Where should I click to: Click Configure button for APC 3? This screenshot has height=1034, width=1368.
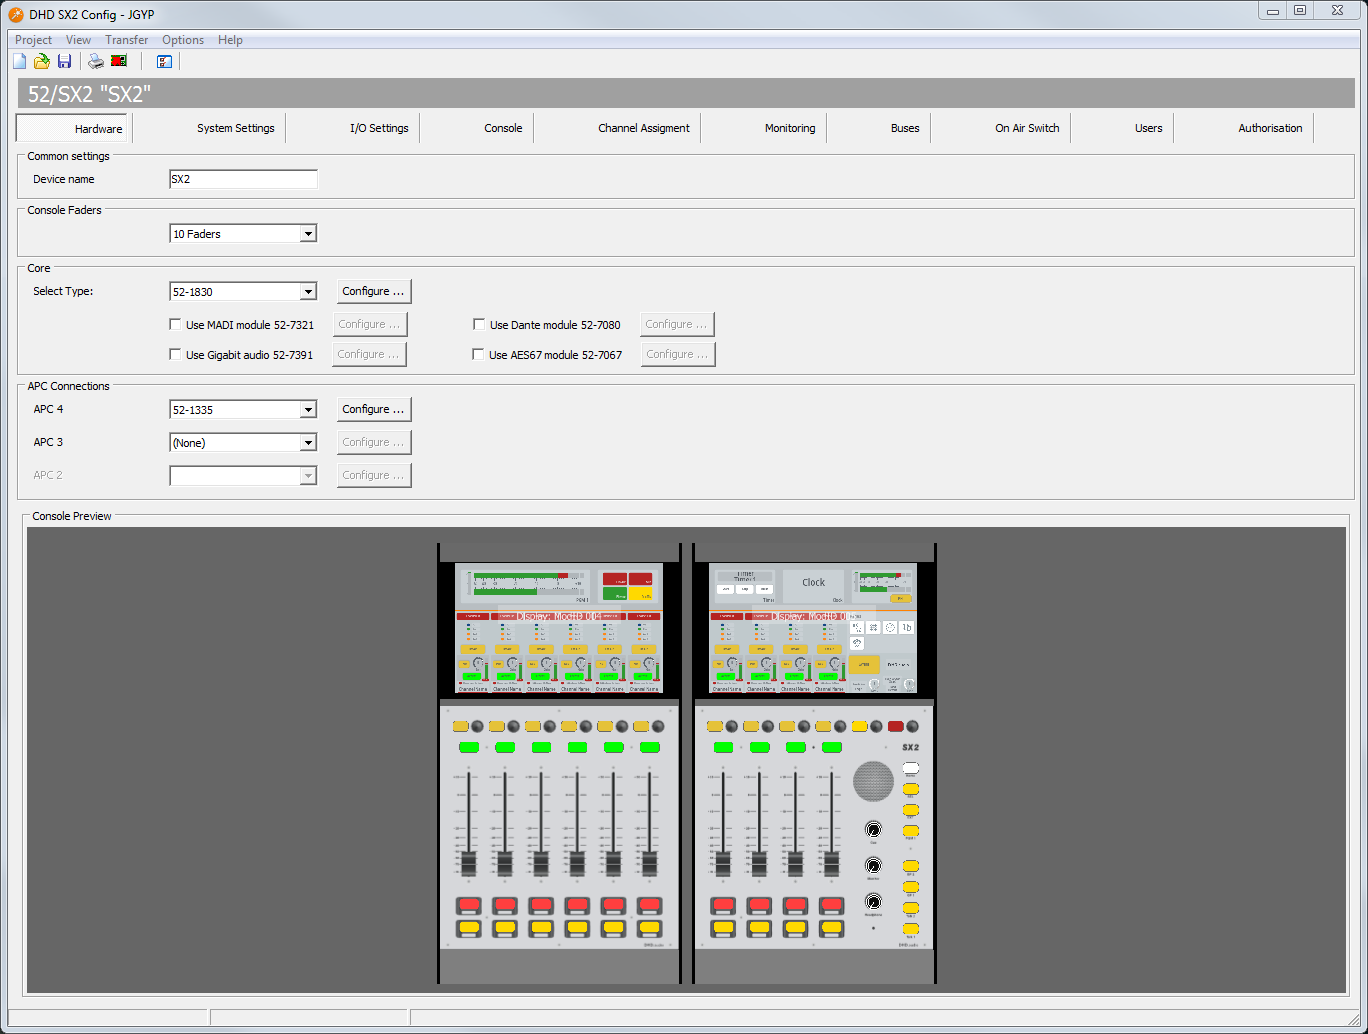pos(374,442)
